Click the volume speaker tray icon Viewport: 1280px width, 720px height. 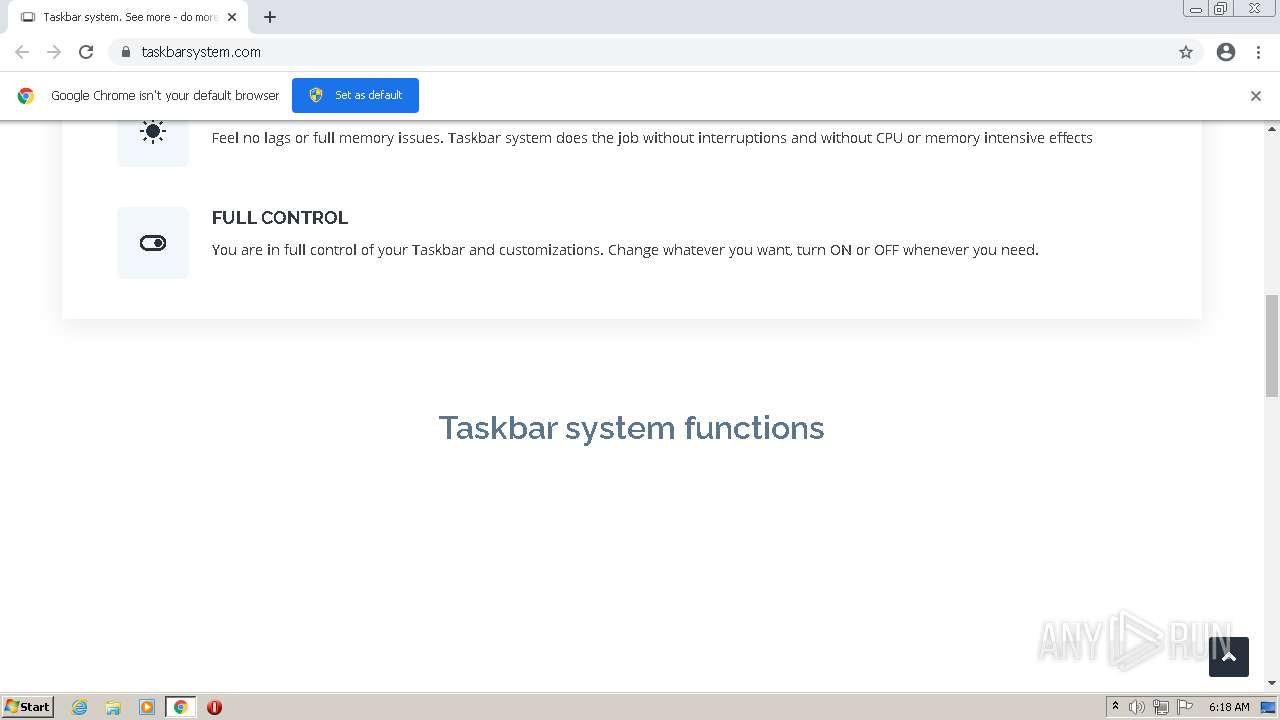pyautogui.click(x=1137, y=707)
